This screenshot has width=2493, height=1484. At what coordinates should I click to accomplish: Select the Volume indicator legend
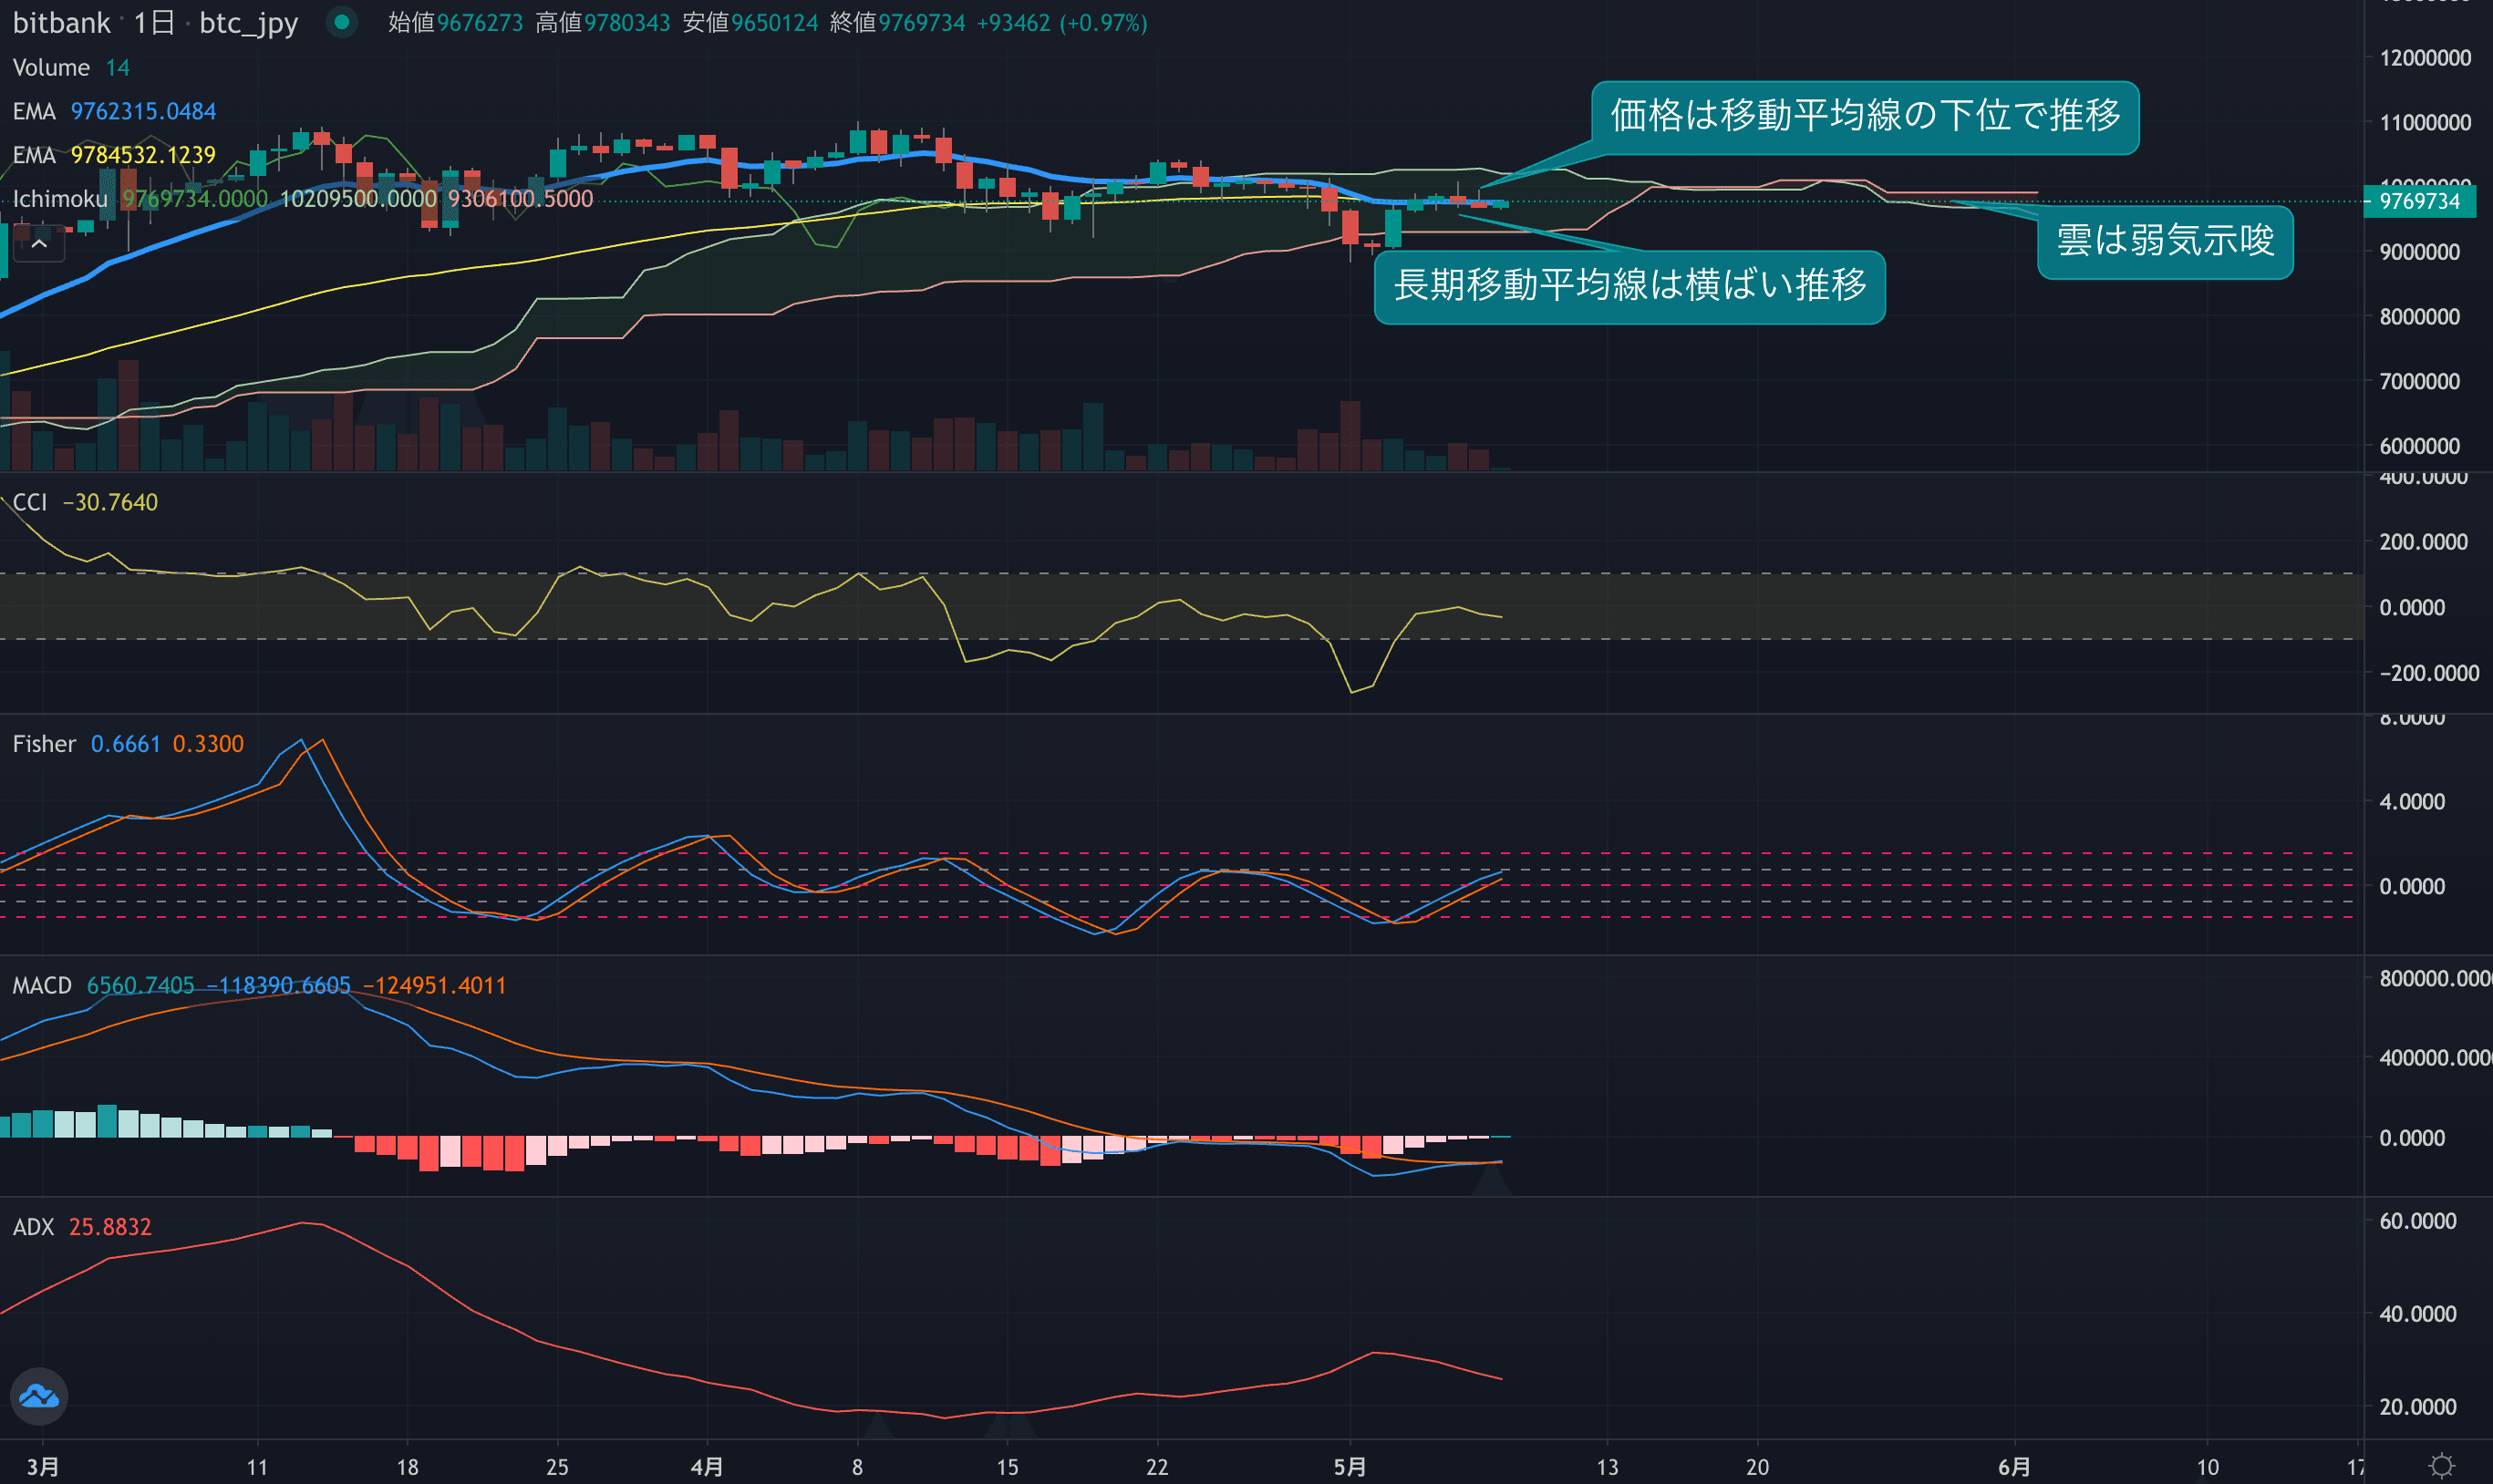tap(51, 68)
